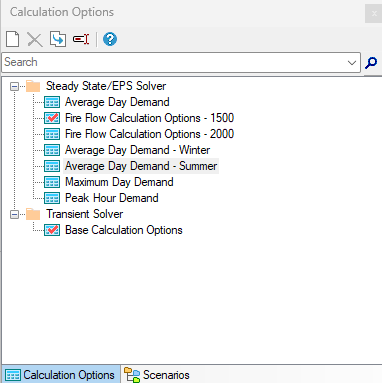Select Fire Flow Calculation Options - 2000
Screen dimensions: 382x383
(149, 134)
